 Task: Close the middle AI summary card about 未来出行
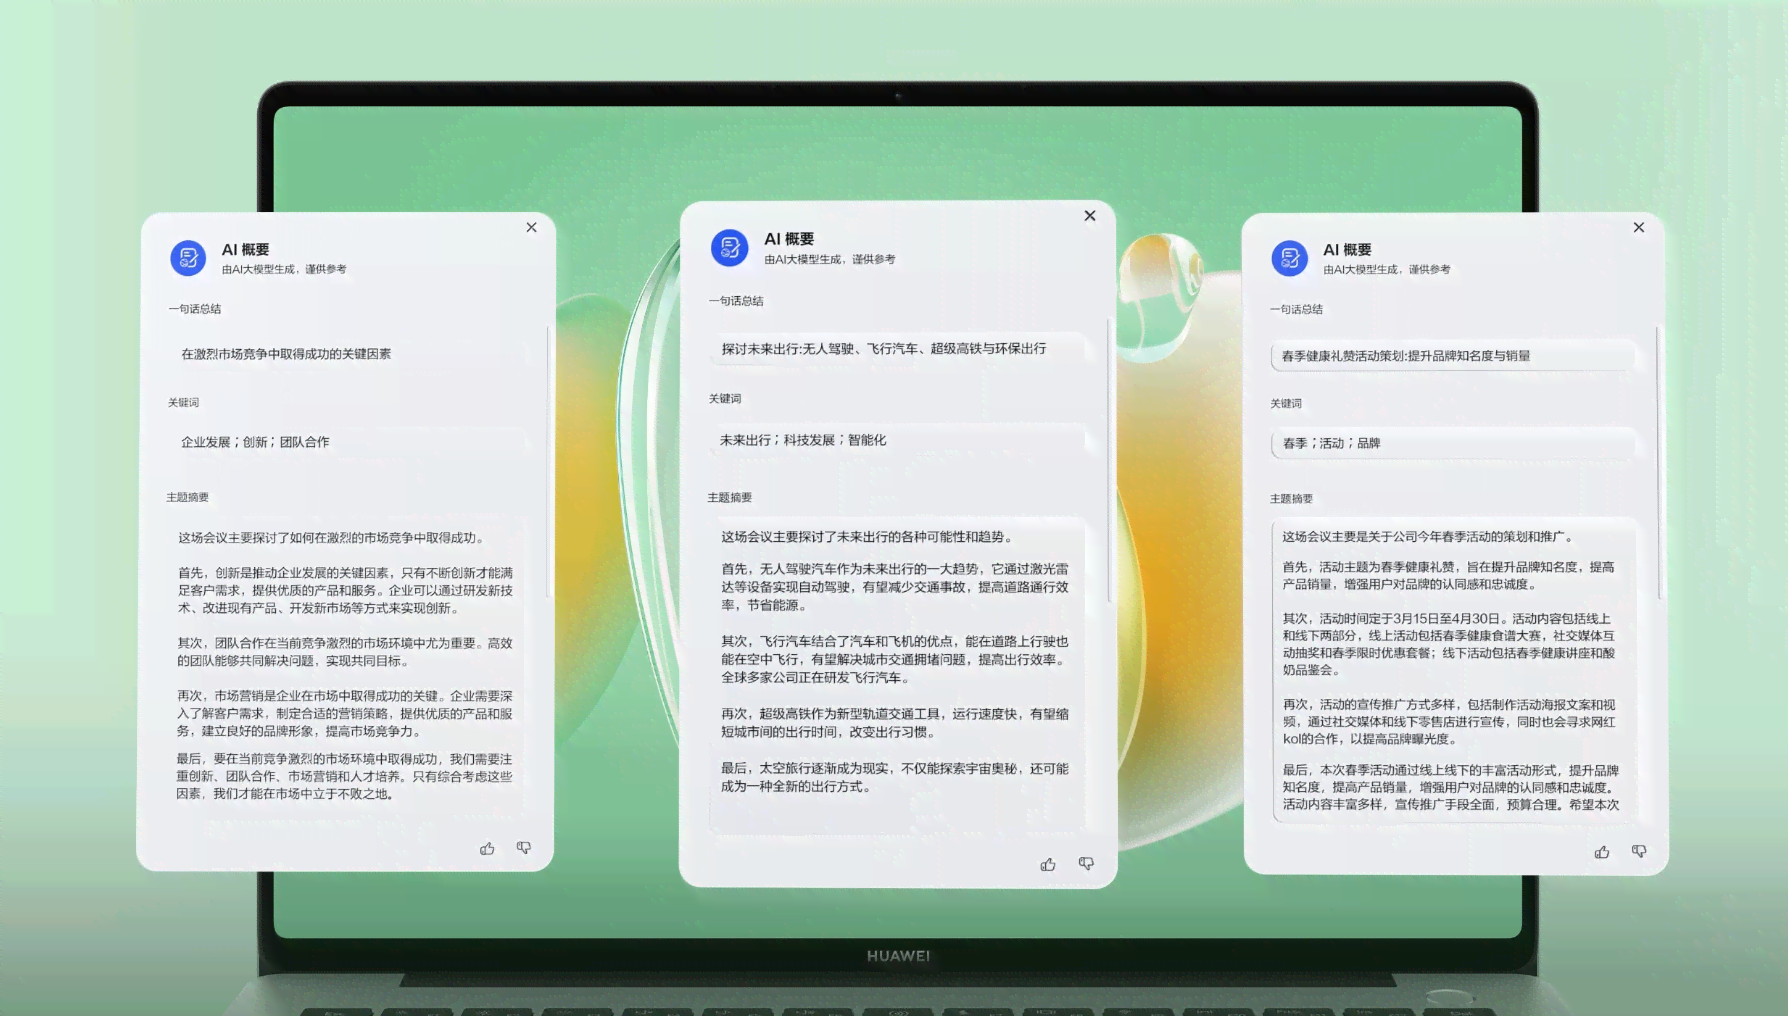click(x=1090, y=215)
